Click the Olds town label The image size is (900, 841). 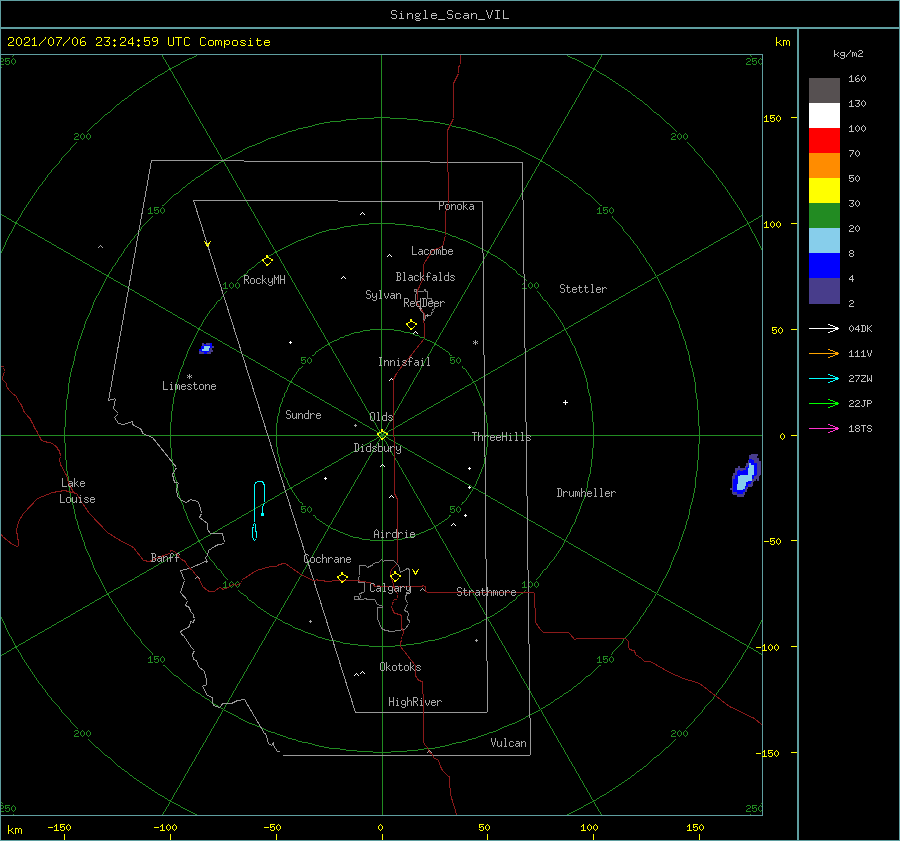(381, 417)
